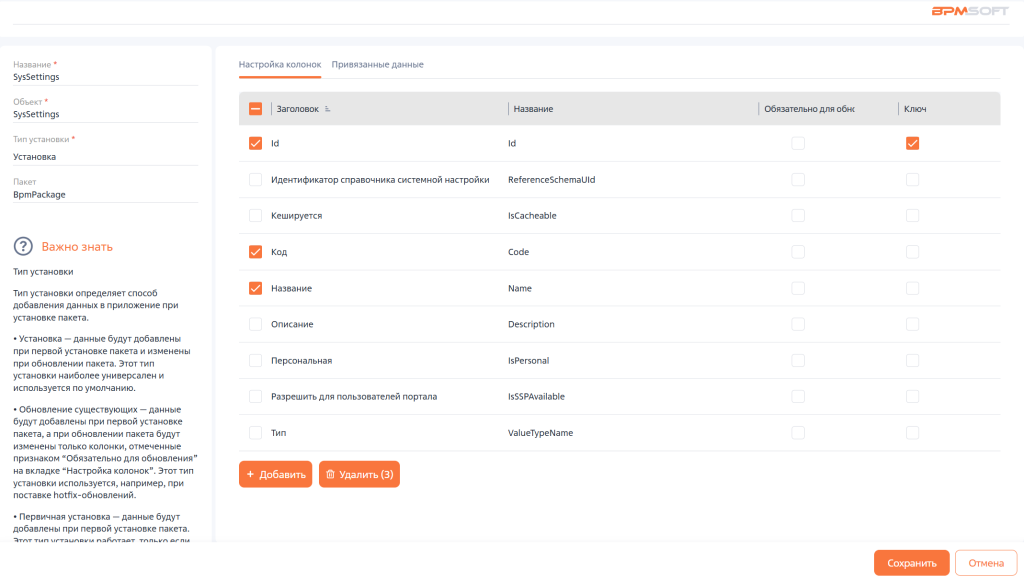The width and height of the screenshot is (1024, 580).
Task: Click the Название input field
Action: point(105,77)
